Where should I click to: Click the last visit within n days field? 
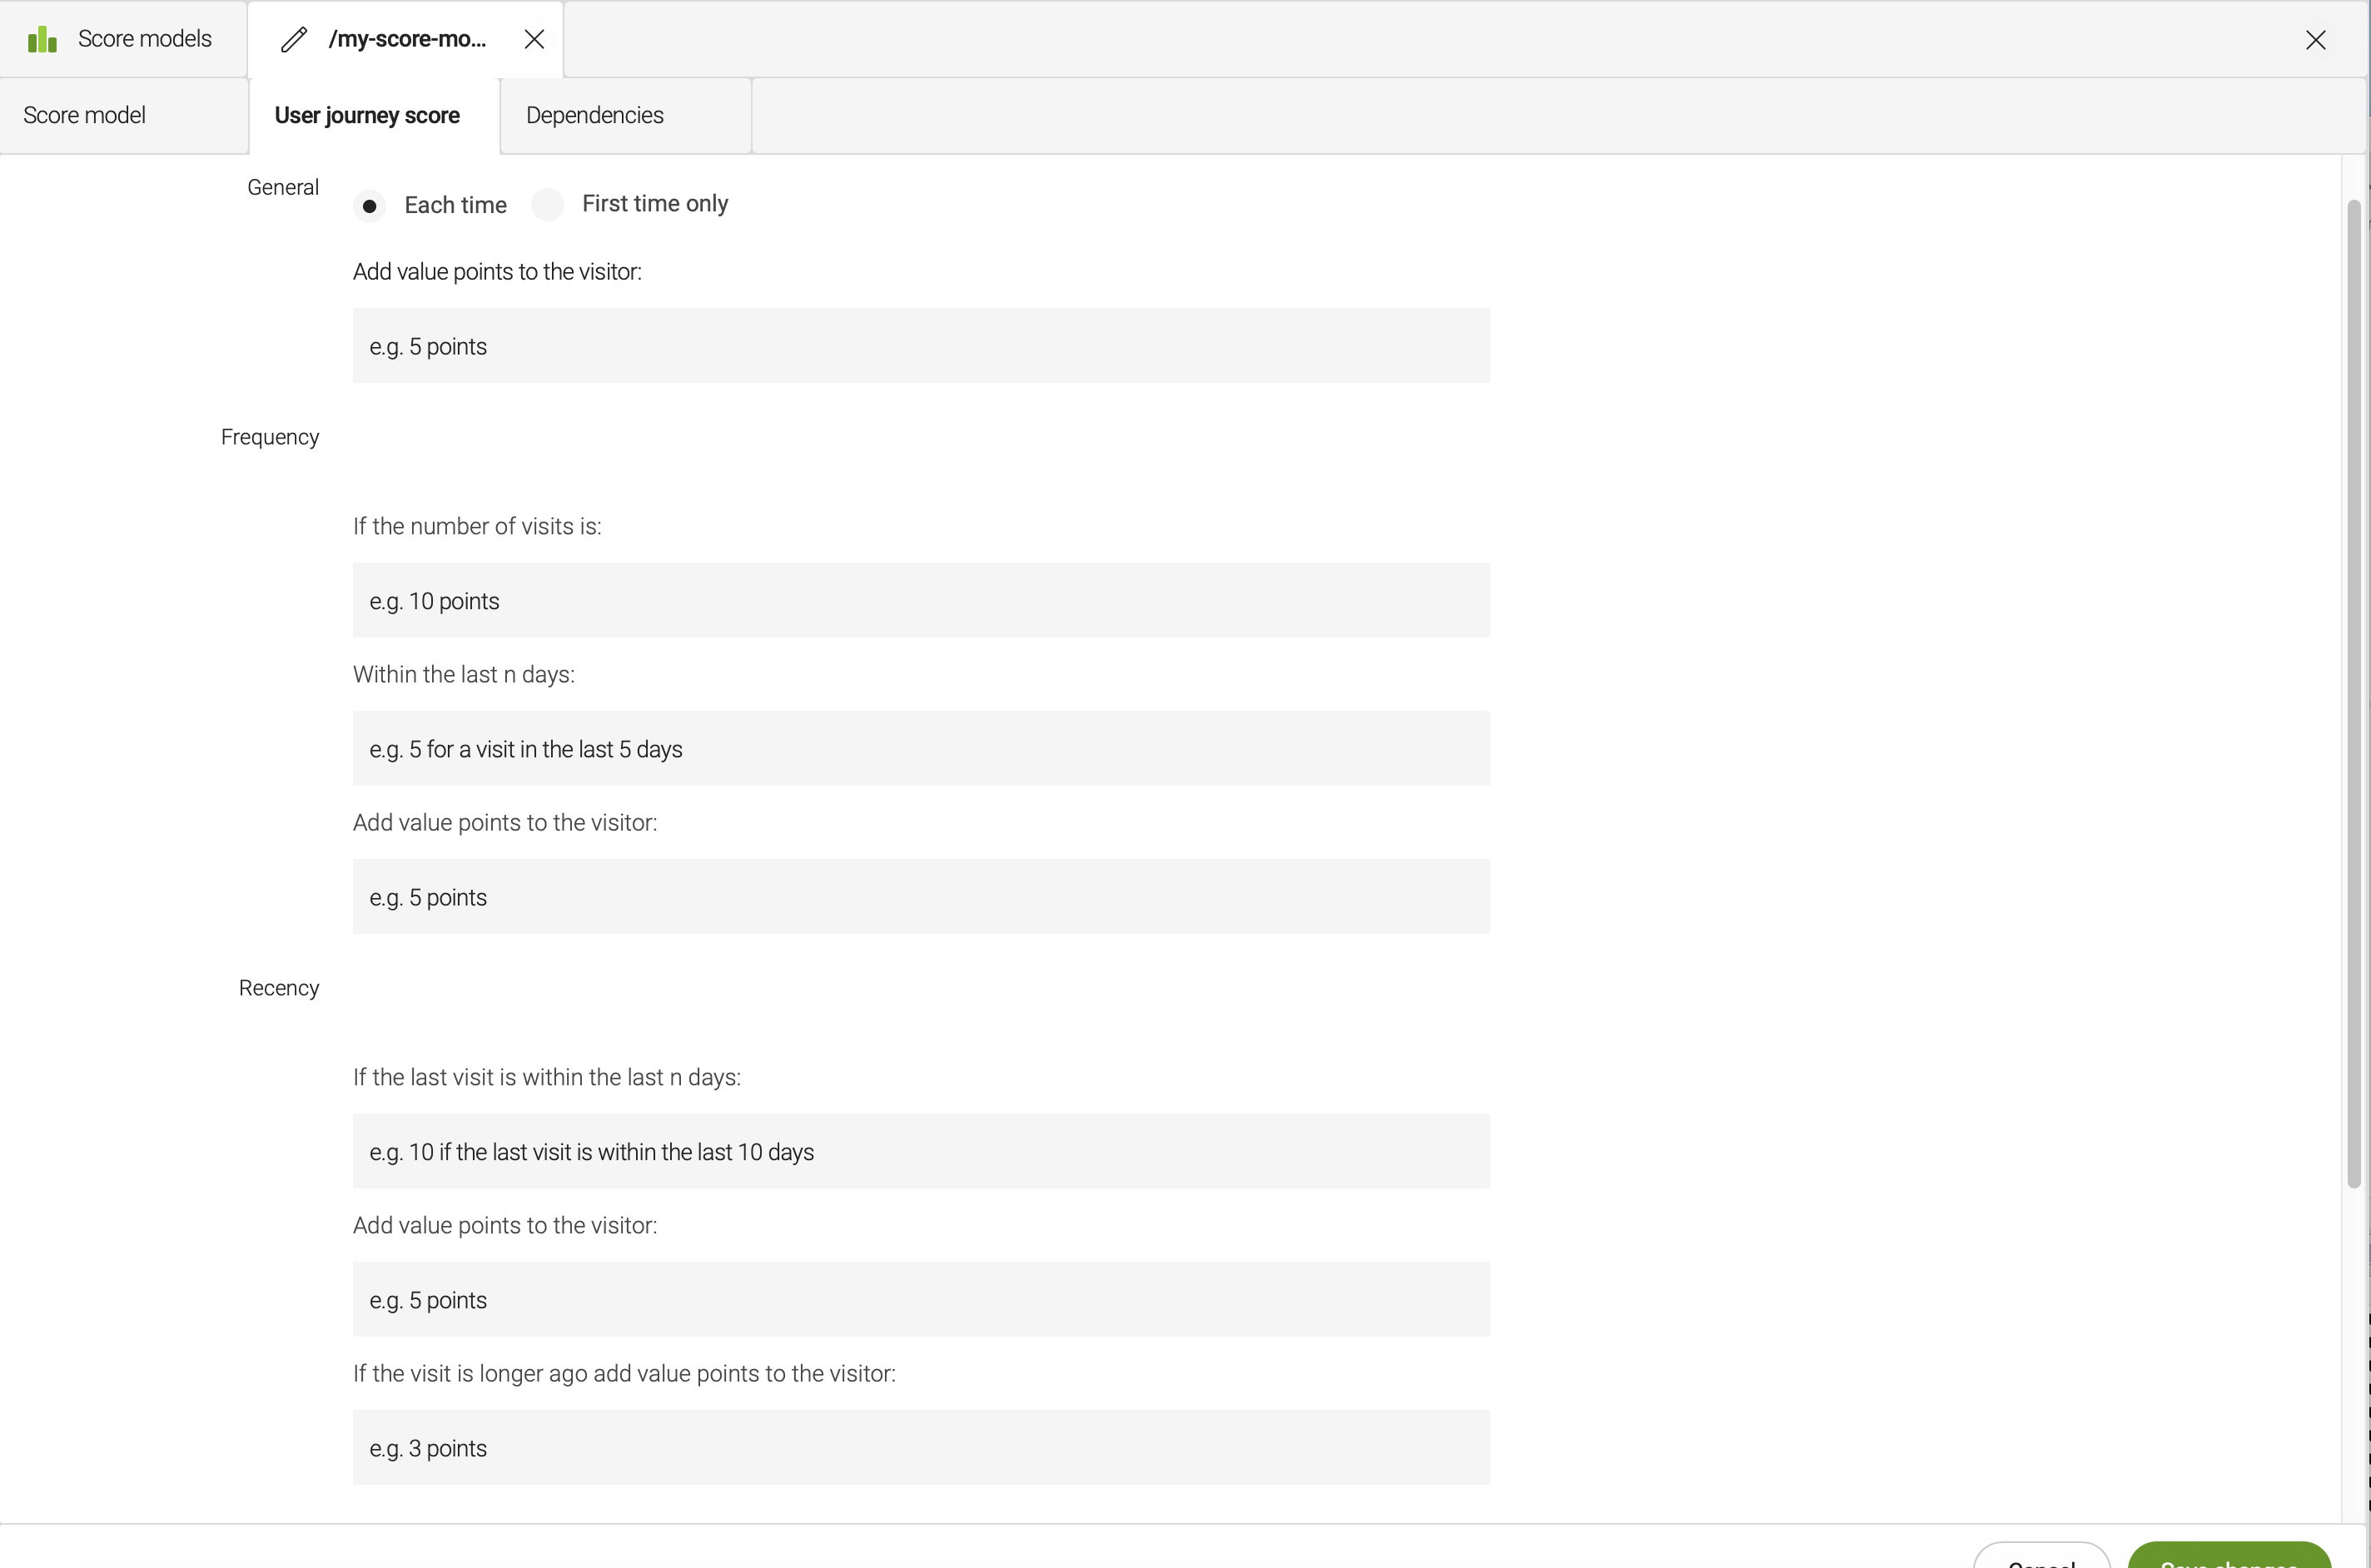click(x=920, y=1151)
